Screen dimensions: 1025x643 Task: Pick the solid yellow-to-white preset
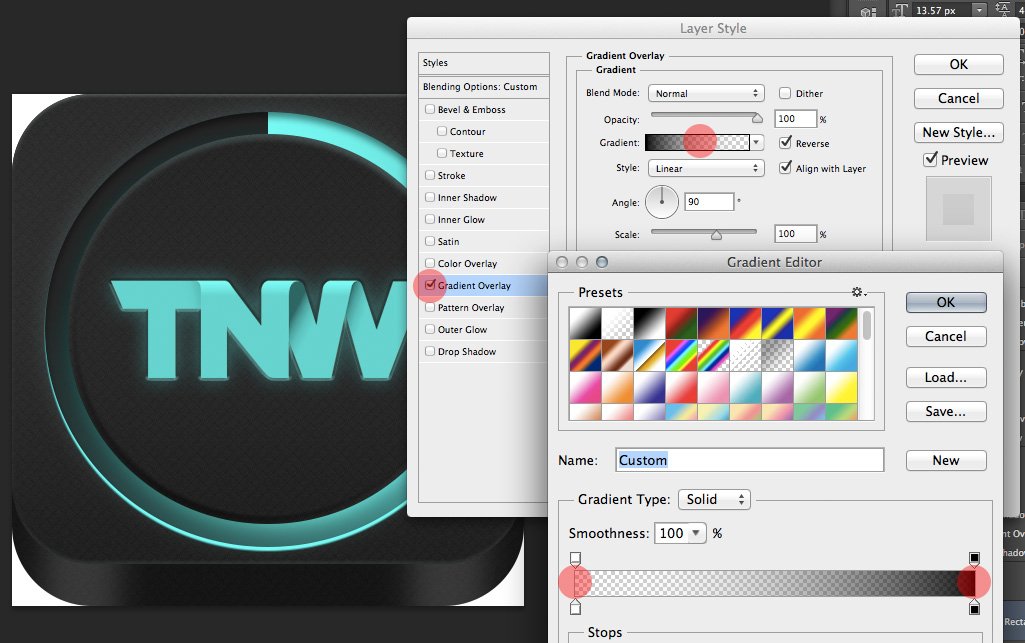(x=841, y=387)
